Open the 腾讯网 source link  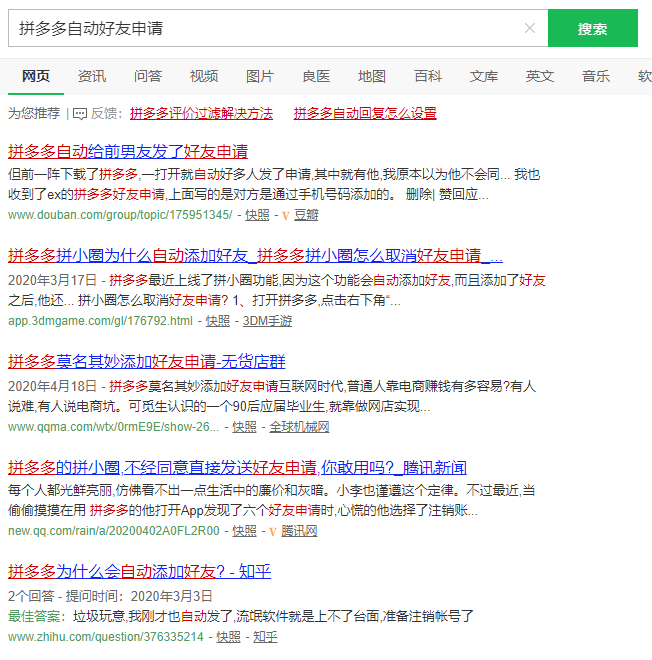[x=299, y=531]
